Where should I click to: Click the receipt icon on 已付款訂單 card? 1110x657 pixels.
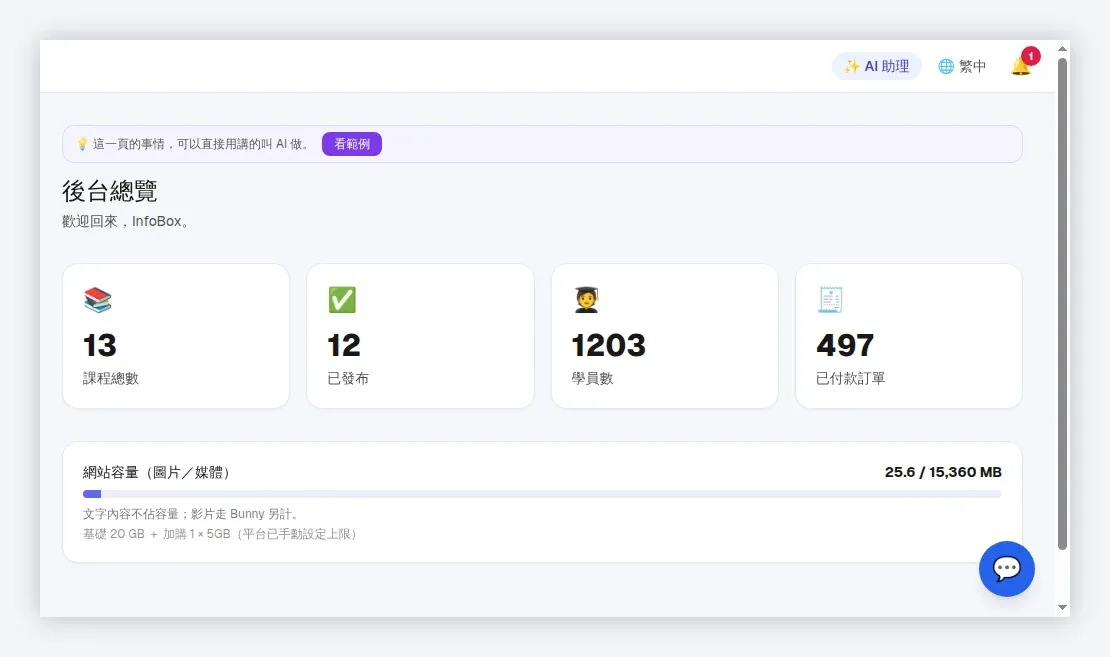click(830, 299)
